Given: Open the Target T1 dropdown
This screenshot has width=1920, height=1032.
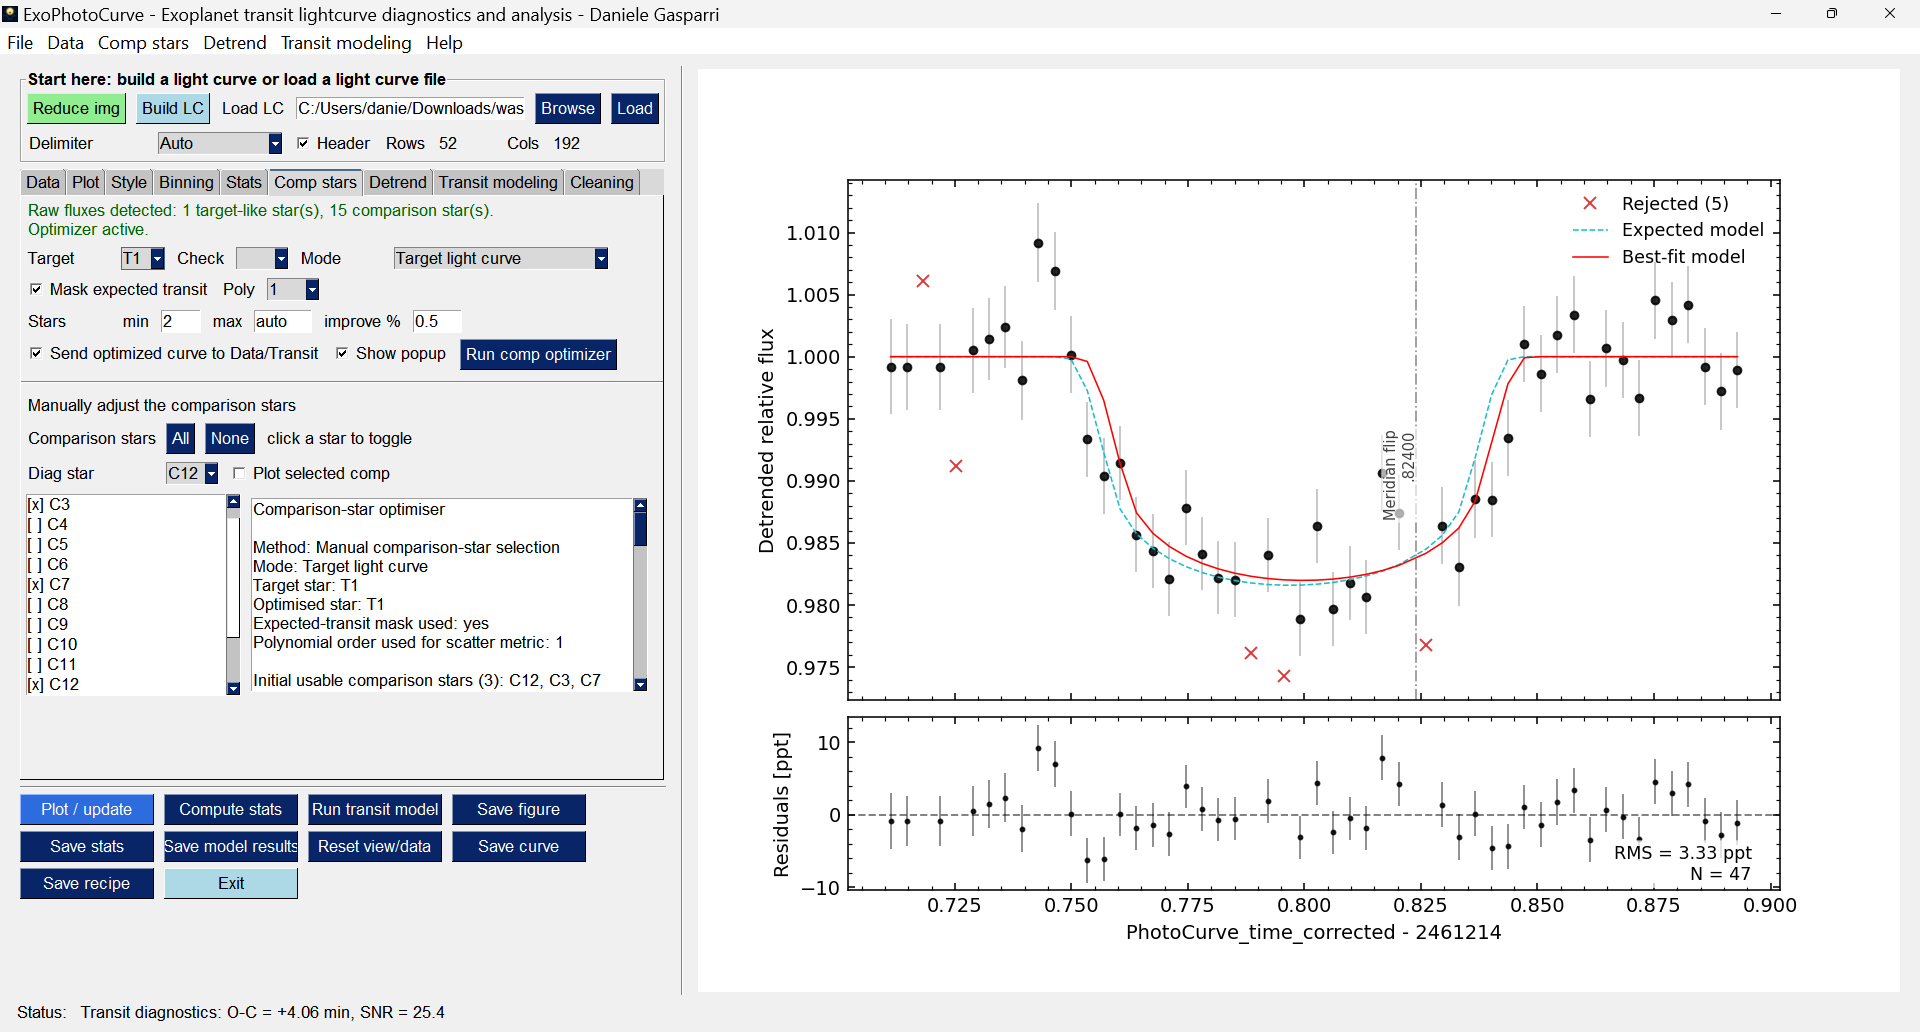Looking at the screenshot, I should pos(143,258).
